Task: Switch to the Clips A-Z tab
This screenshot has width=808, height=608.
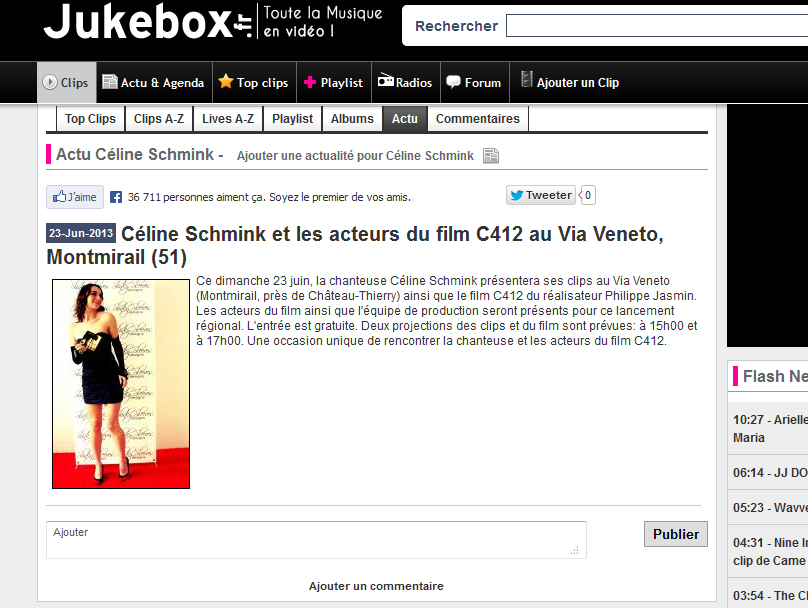Action: click(159, 119)
